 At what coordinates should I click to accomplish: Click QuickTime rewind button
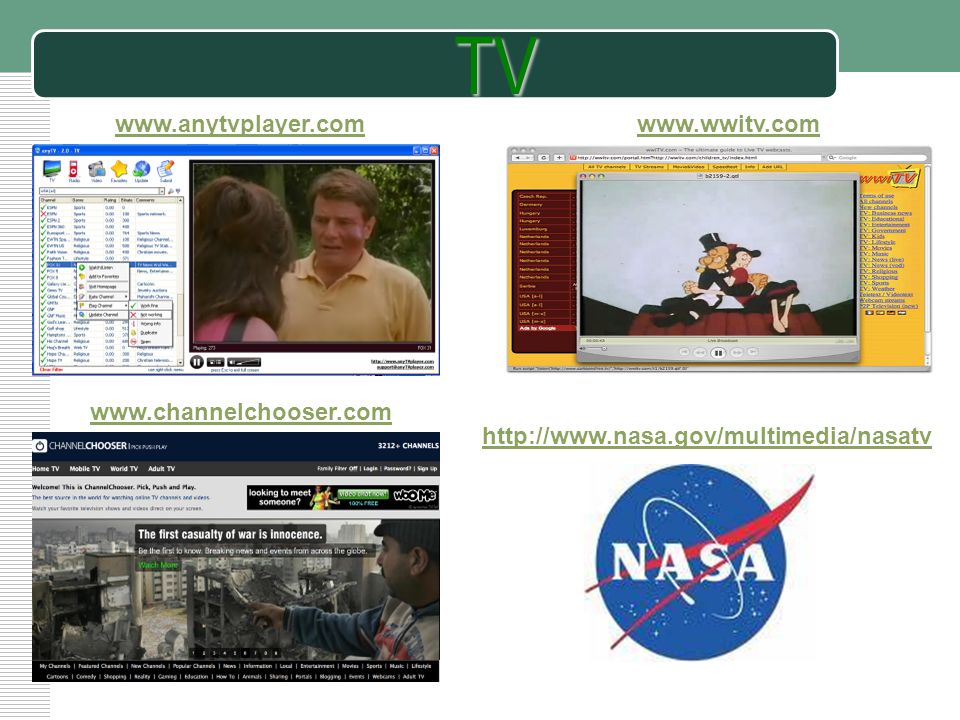click(x=700, y=353)
